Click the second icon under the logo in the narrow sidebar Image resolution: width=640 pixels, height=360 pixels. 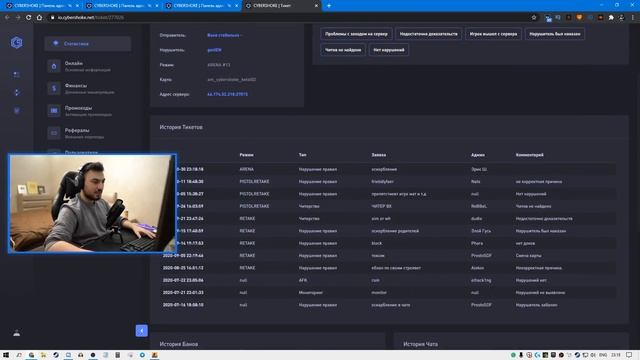(16, 93)
